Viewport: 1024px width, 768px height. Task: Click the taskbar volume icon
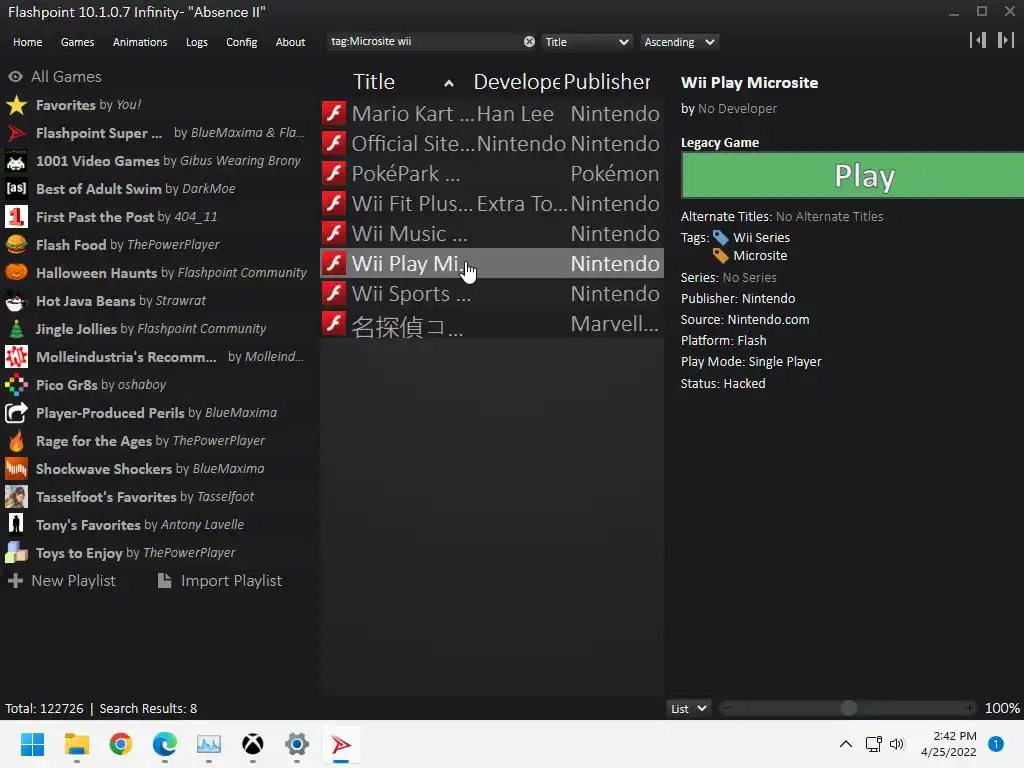(x=897, y=744)
